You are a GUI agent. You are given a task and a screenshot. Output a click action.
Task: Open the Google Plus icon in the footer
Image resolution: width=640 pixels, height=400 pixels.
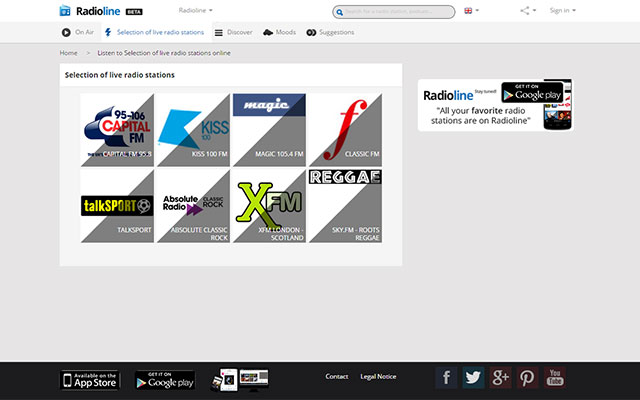point(500,378)
